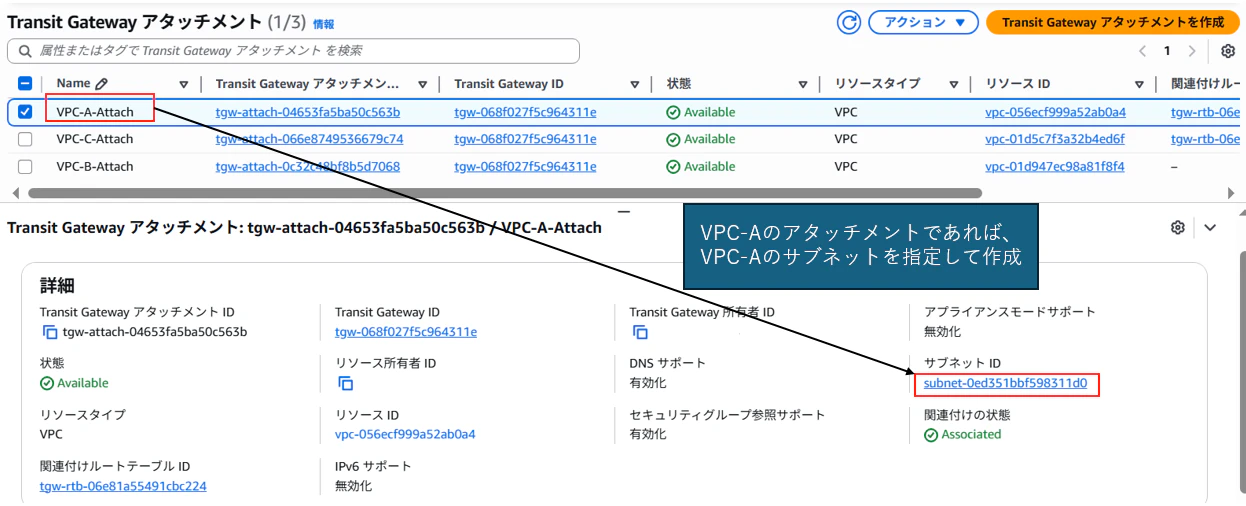Viewport: 1246px width, 506px height.
Task: Select VPC-C-Attach name cell
Action: coord(95,139)
